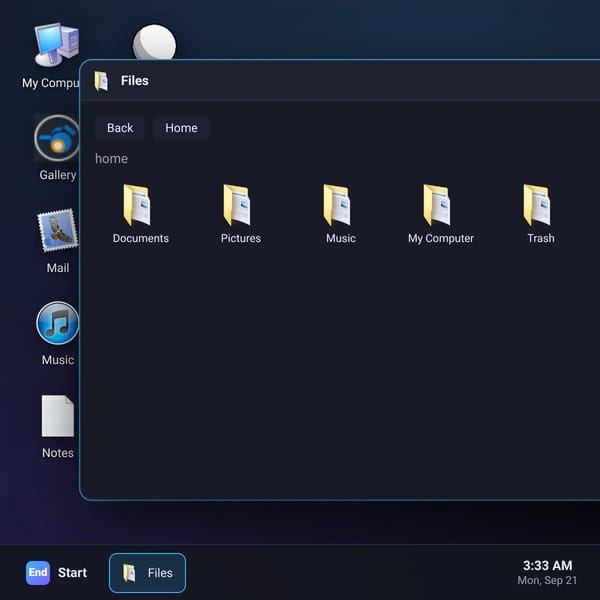The width and height of the screenshot is (600, 600).
Task: Open the My Computer folder in Files
Action: (440, 214)
